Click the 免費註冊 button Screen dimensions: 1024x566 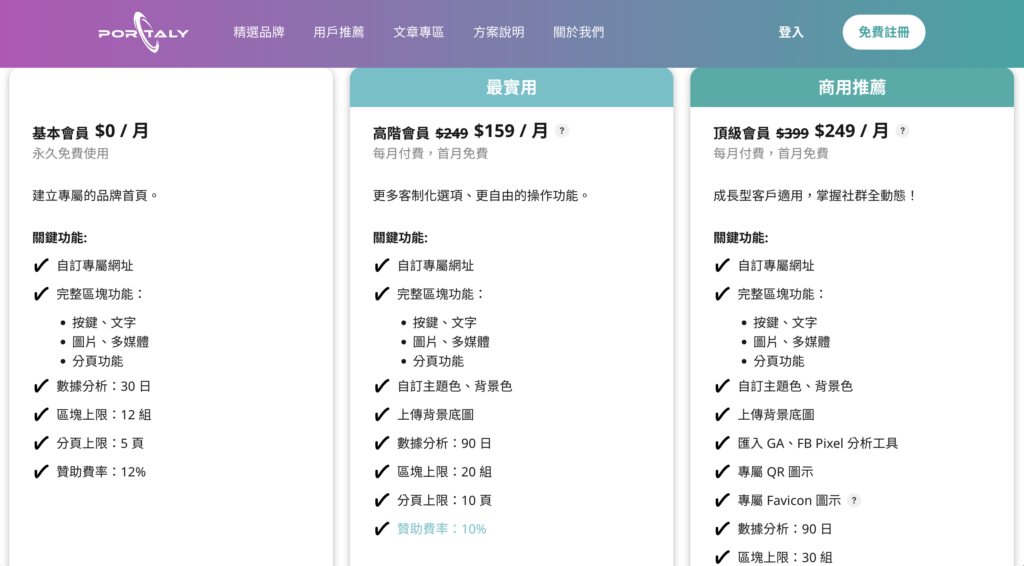[884, 32]
